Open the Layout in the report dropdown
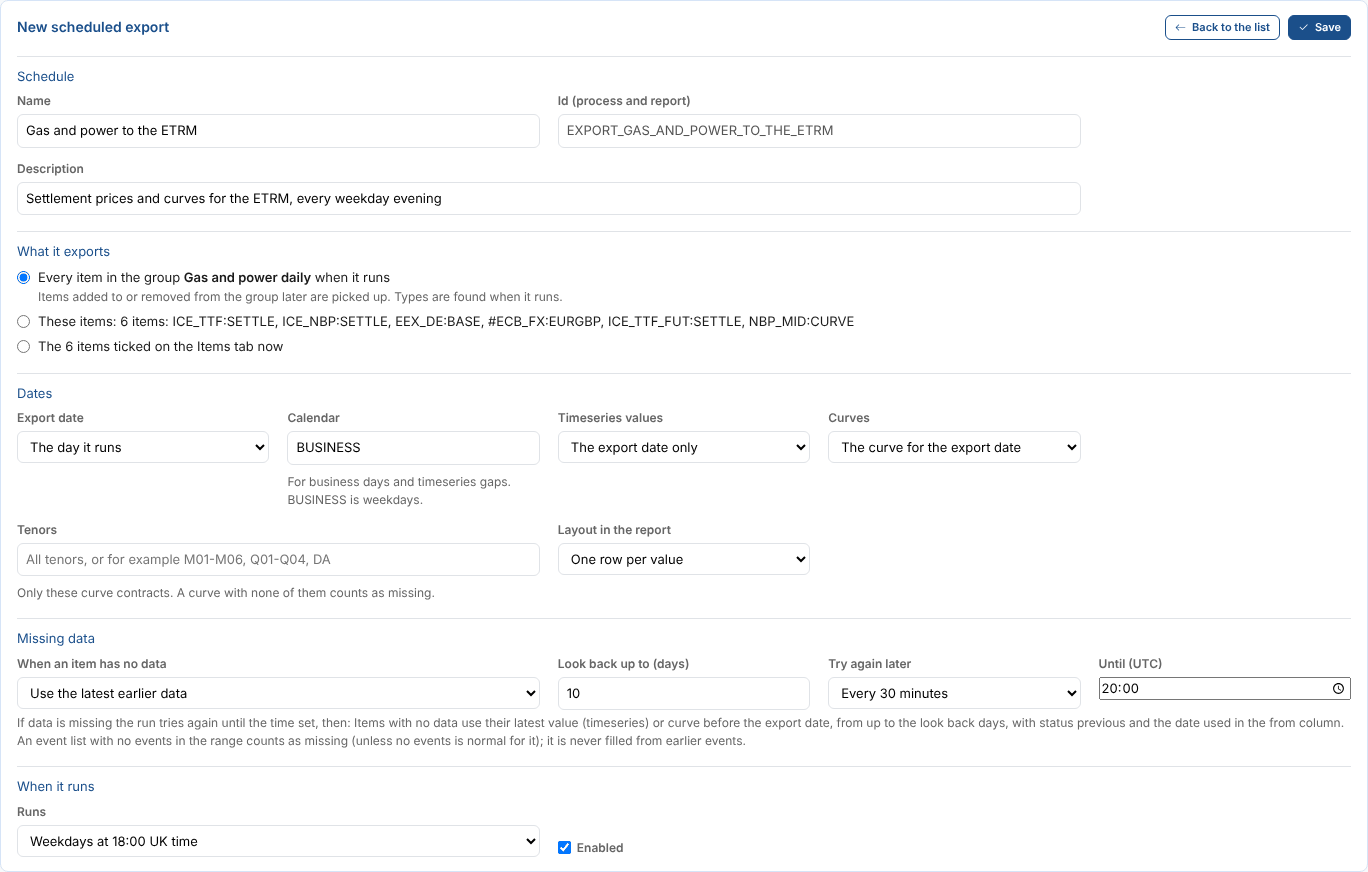1368x872 pixels. 684,559
